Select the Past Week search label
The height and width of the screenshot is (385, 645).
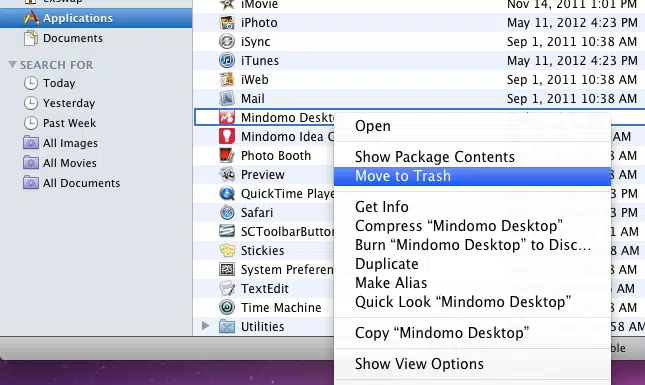[x=70, y=123]
